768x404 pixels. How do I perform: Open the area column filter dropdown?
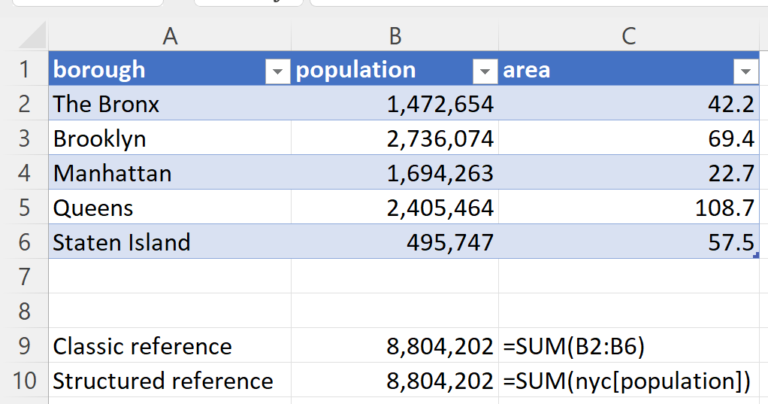(x=745, y=71)
